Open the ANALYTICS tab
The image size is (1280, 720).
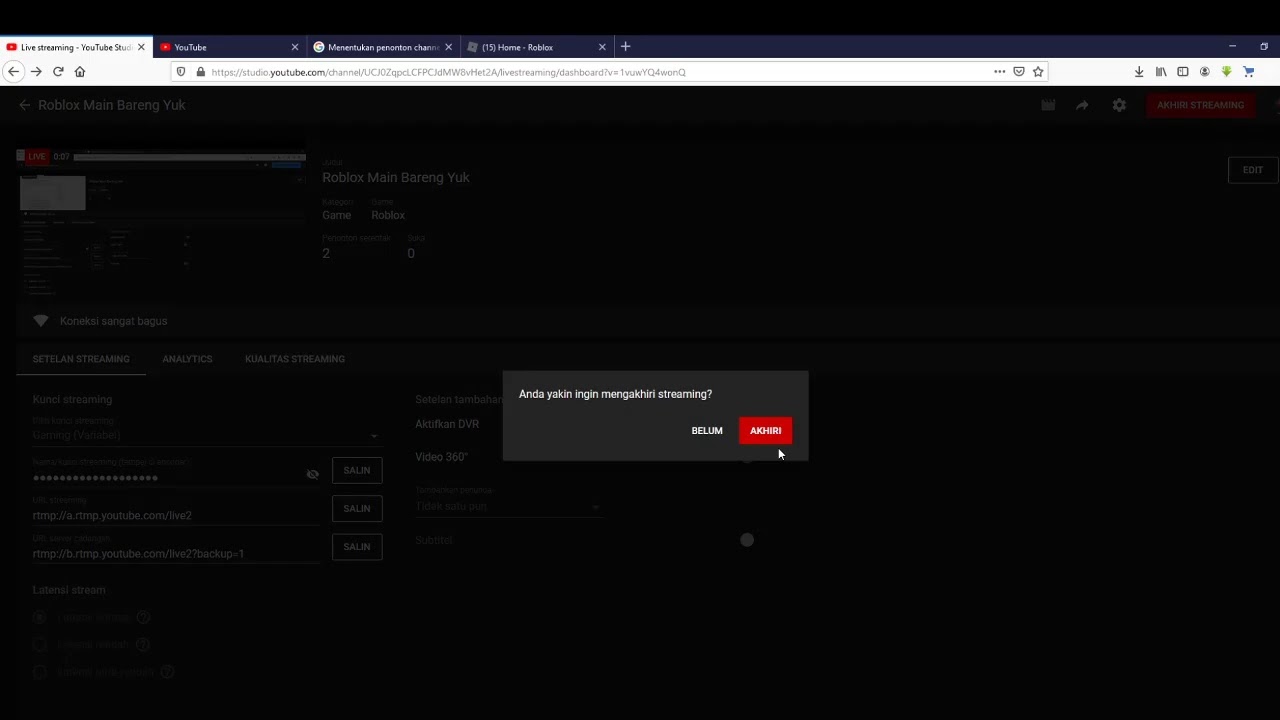click(x=187, y=359)
